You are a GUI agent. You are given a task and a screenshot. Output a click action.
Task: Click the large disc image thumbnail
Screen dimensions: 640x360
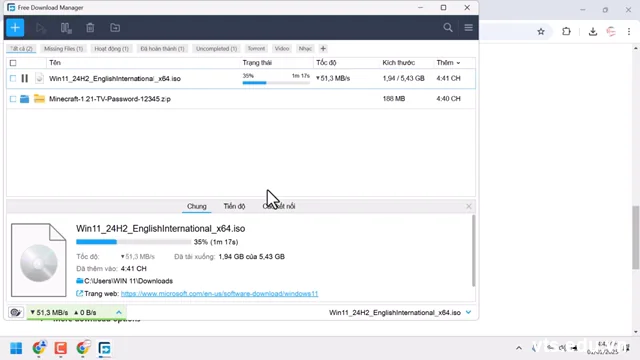click(39, 260)
